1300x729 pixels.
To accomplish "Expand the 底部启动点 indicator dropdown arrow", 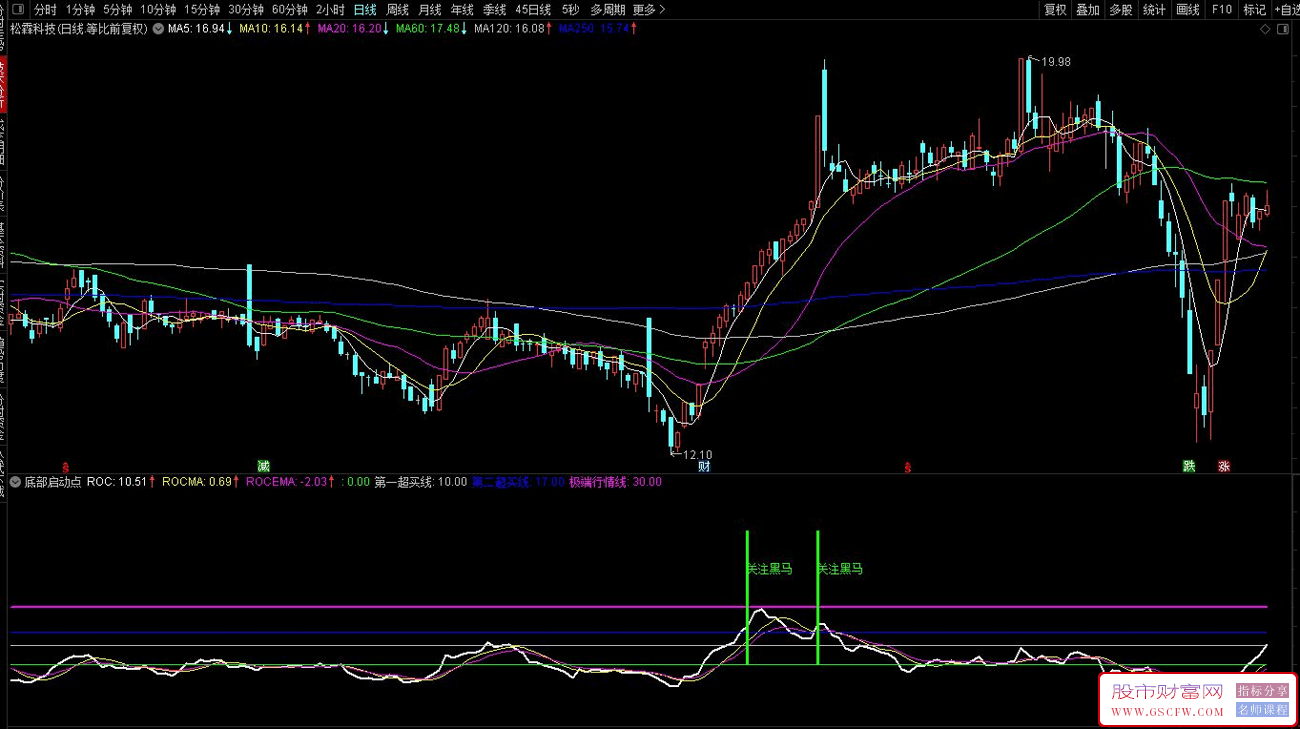I will click(x=16, y=482).
